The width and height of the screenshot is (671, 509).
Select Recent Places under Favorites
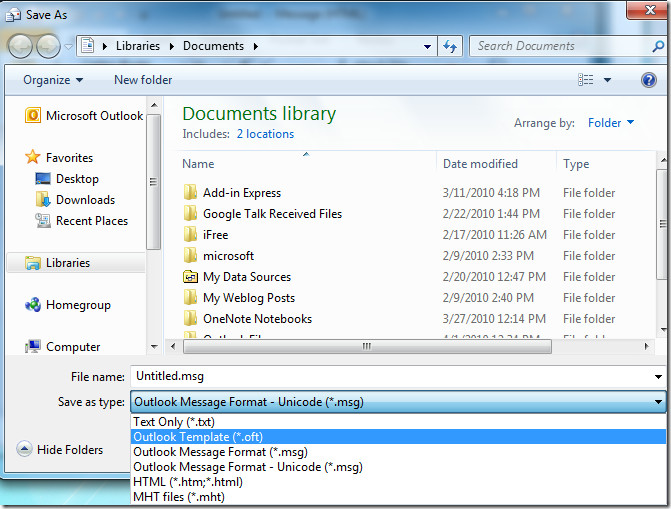(x=82, y=220)
